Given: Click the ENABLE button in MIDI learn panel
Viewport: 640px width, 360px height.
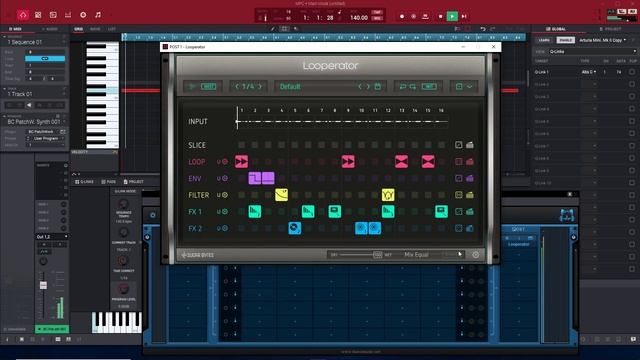Looking at the screenshot, I should click(565, 40).
